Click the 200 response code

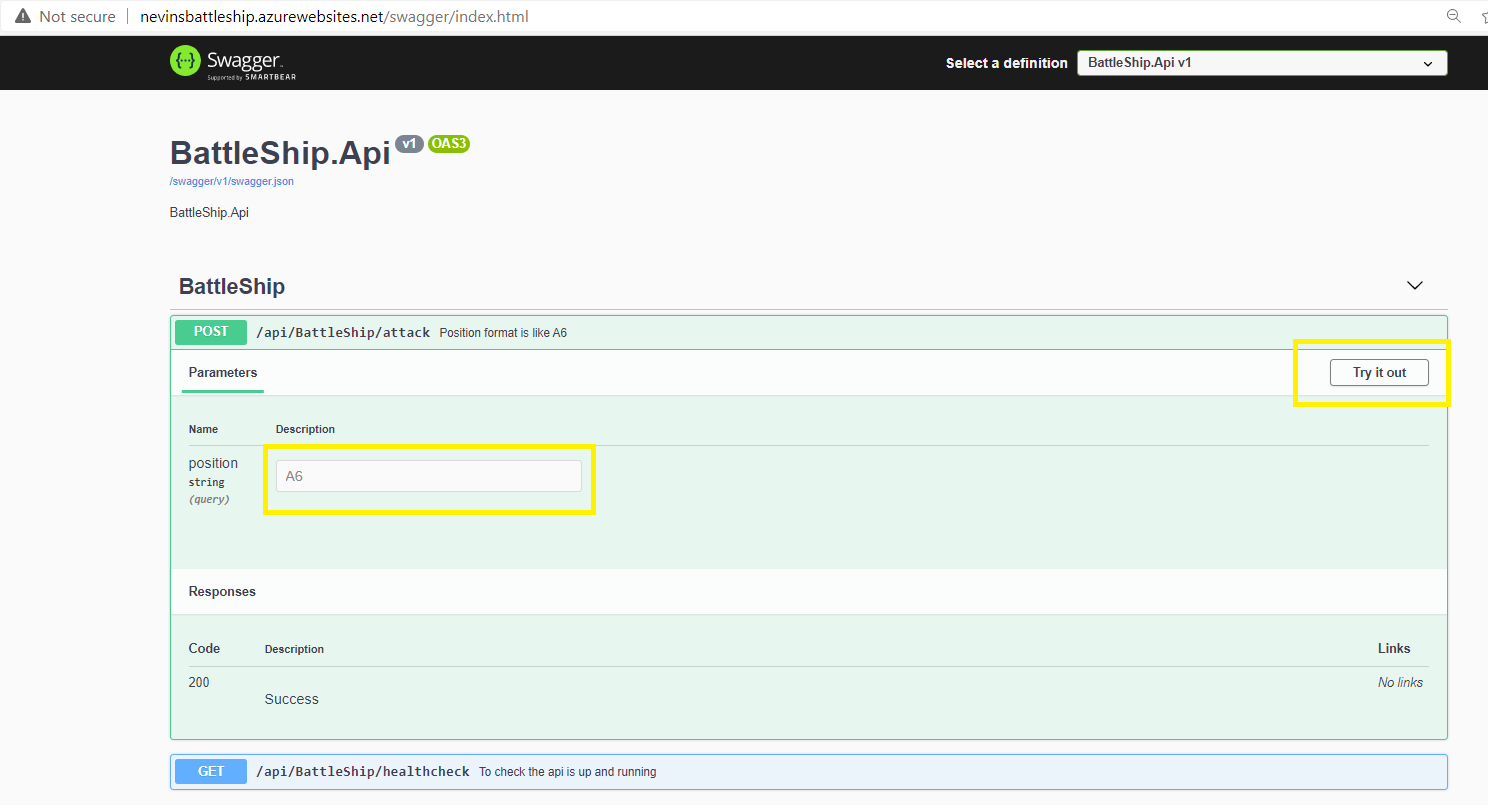pyautogui.click(x=199, y=682)
